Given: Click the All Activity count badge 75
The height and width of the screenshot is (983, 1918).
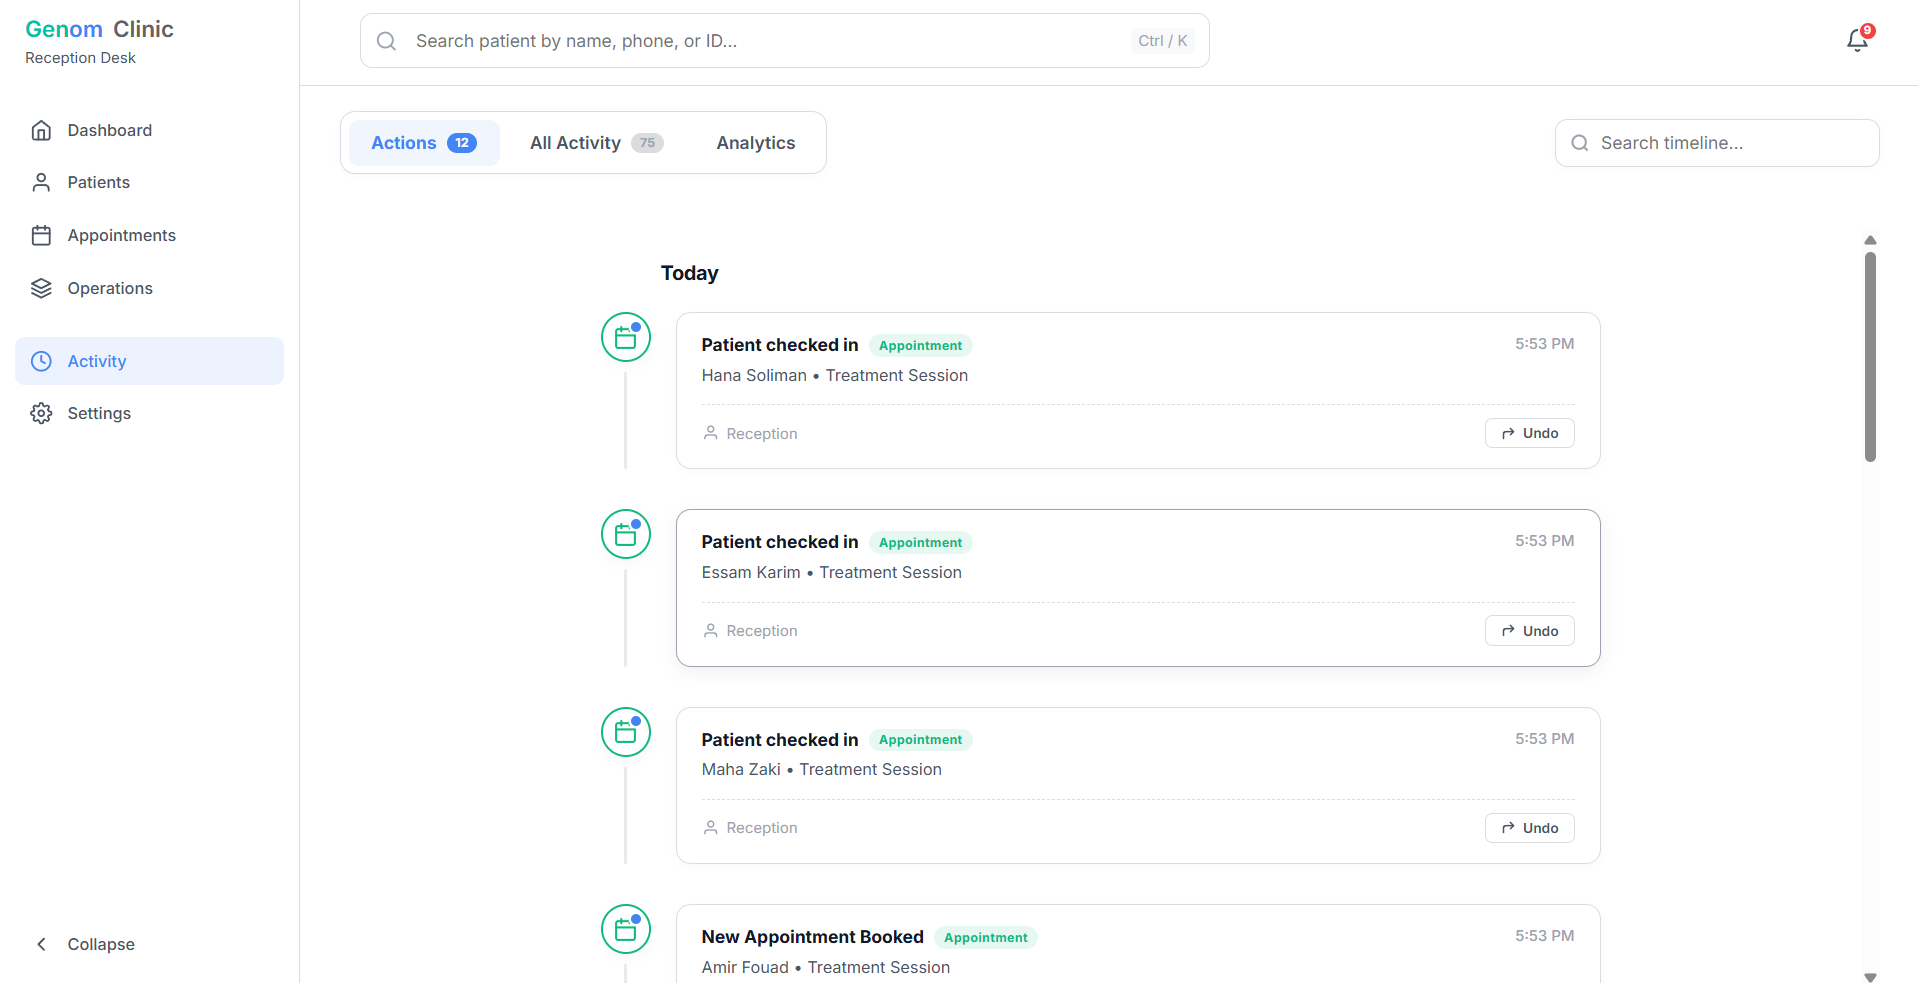Looking at the screenshot, I should click(647, 143).
